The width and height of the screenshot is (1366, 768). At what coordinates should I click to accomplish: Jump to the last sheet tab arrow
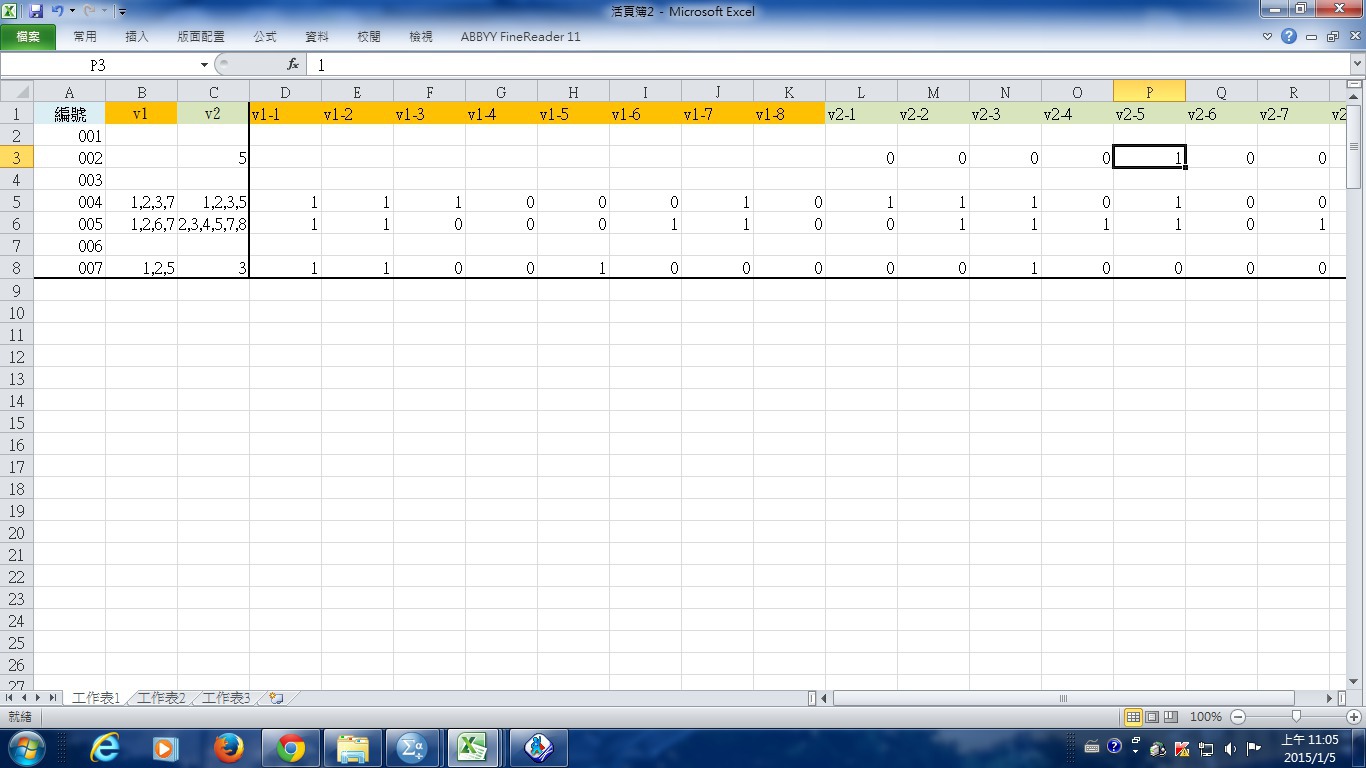pyautogui.click(x=53, y=698)
